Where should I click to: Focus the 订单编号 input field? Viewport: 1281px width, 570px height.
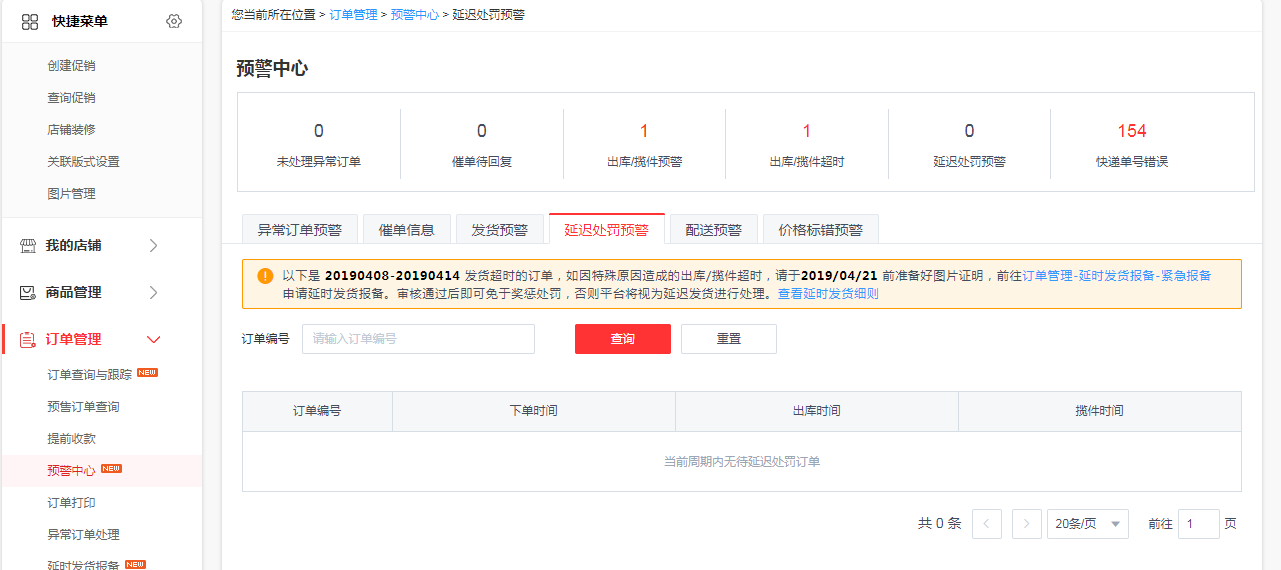point(418,339)
